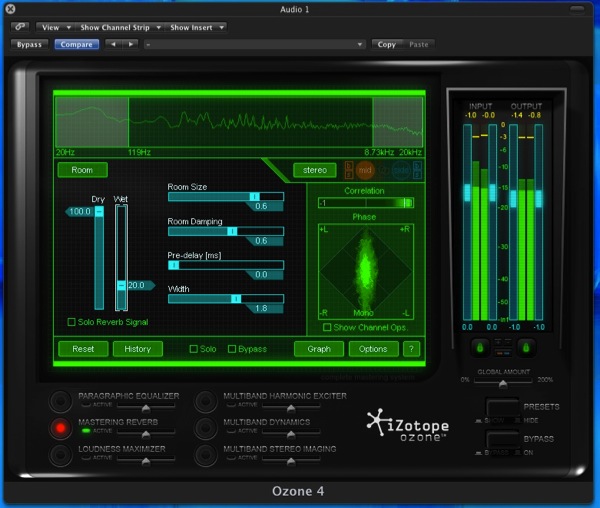Select the side channel circle

click(401, 170)
